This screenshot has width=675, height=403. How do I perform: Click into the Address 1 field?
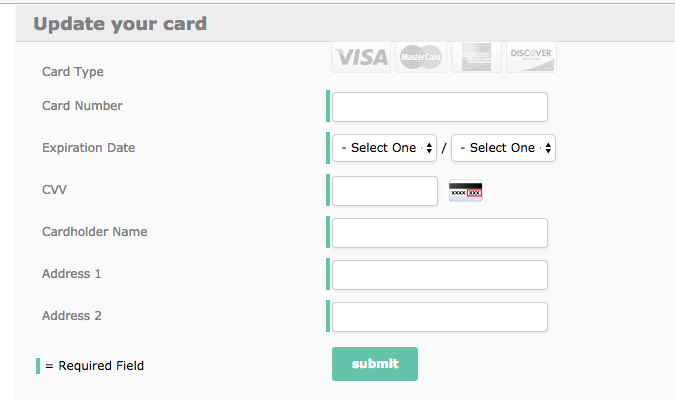click(x=440, y=275)
